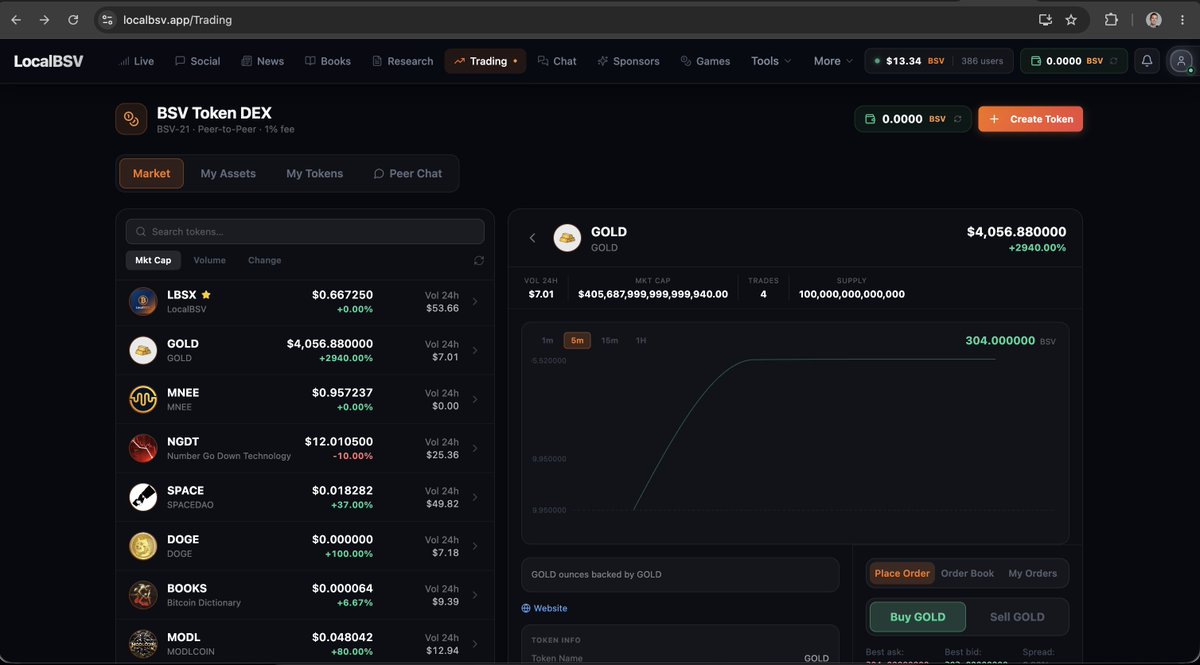Select the Trading nav tab
This screenshot has width=1200, height=665.
[485, 61]
